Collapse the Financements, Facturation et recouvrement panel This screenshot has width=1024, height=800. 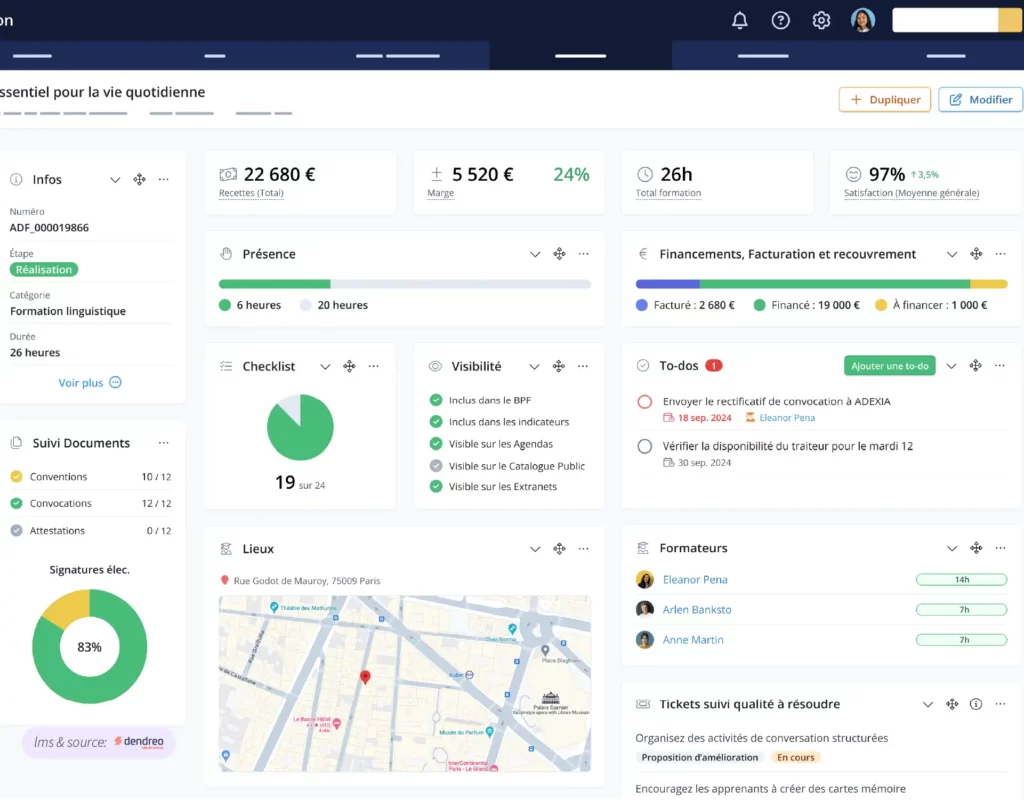pyautogui.click(x=952, y=254)
